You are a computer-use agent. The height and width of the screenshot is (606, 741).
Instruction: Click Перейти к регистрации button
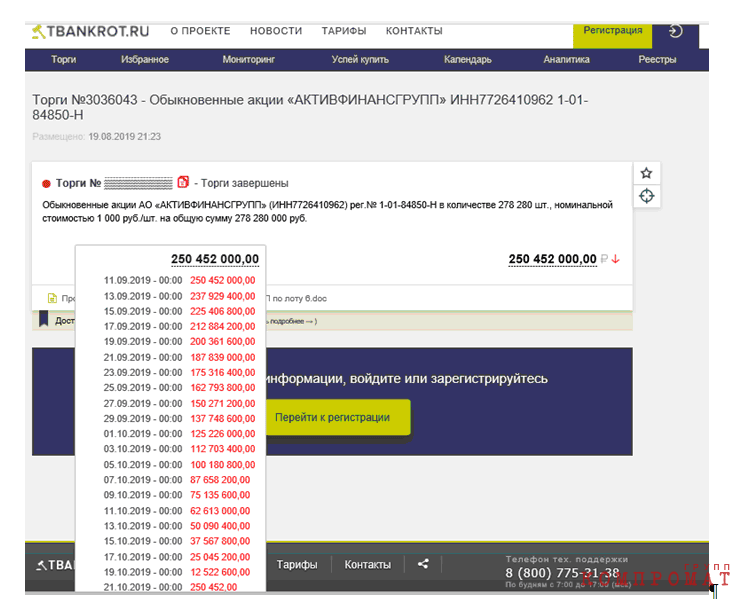(x=338, y=417)
